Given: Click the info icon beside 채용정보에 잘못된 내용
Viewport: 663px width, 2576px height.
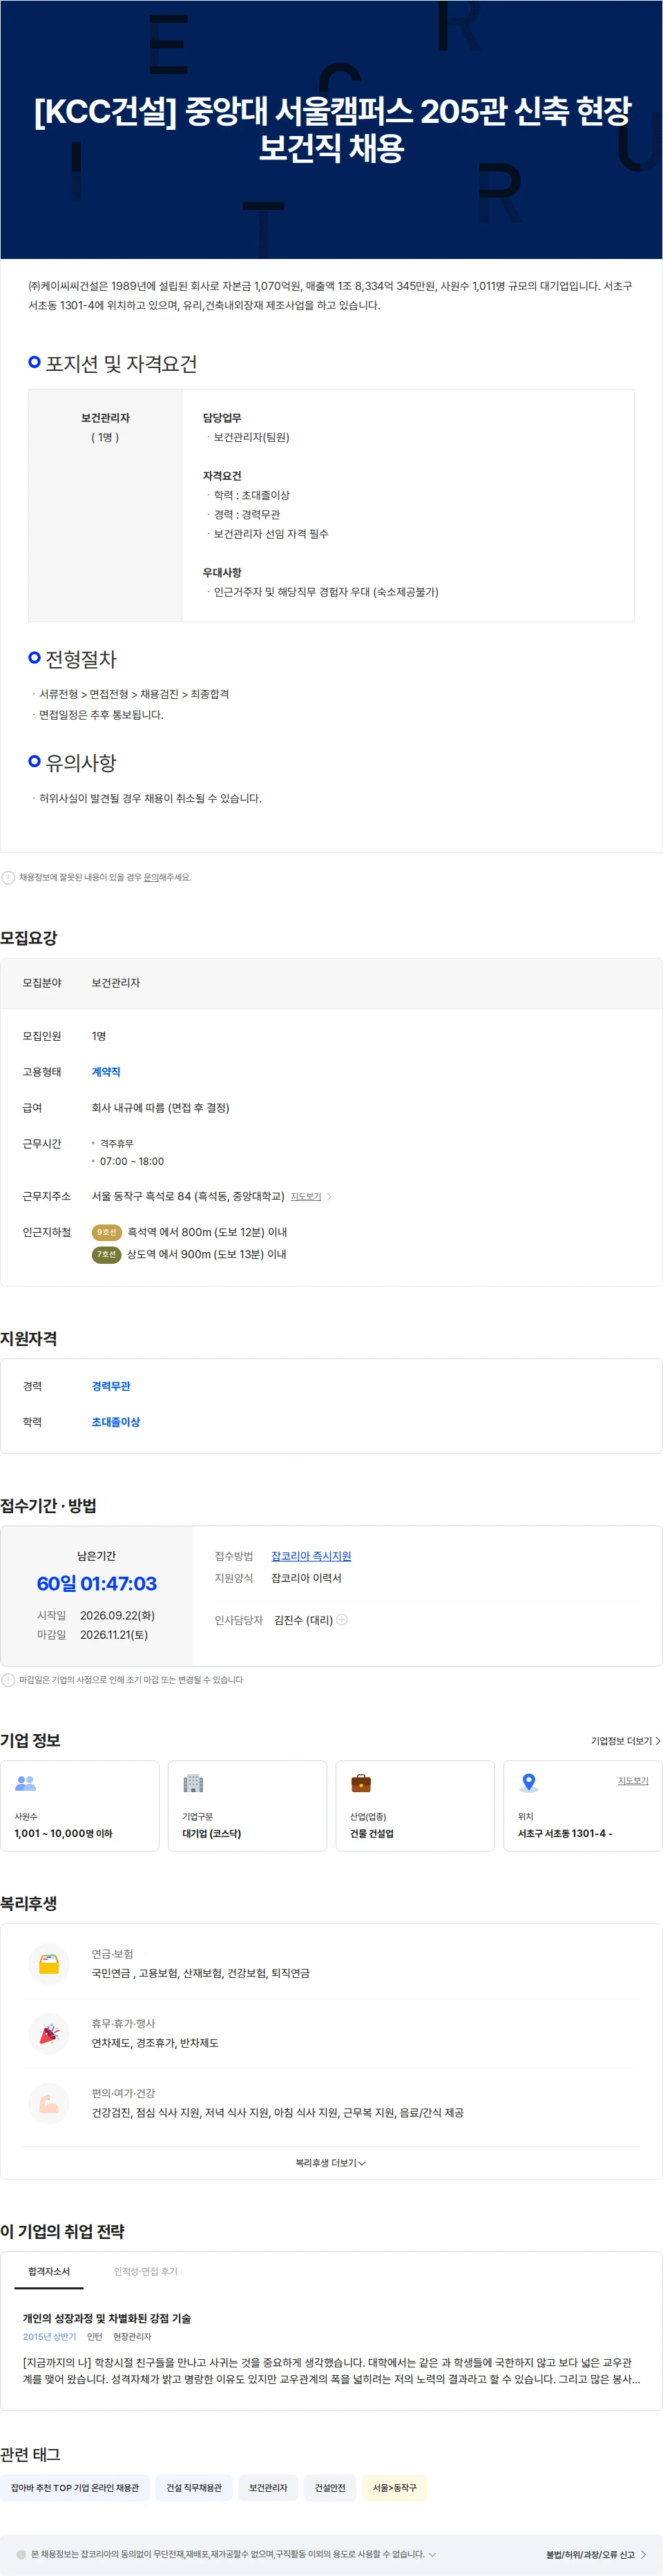Looking at the screenshot, I should click(x=8, y=877).
